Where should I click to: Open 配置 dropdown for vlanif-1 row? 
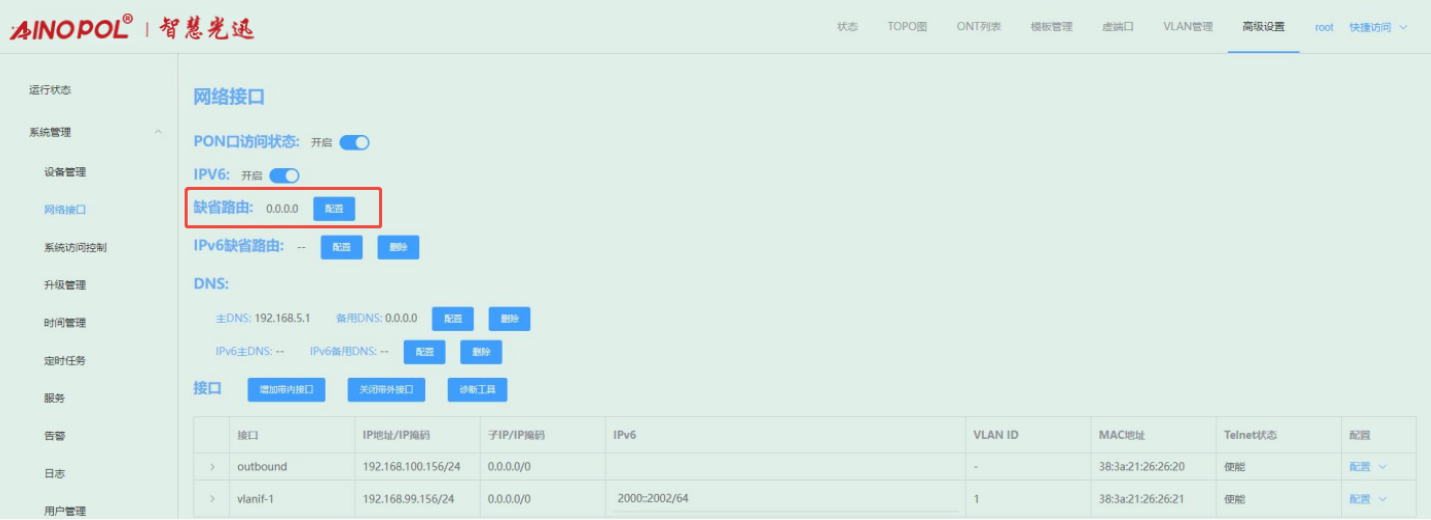click(1367, 499)
